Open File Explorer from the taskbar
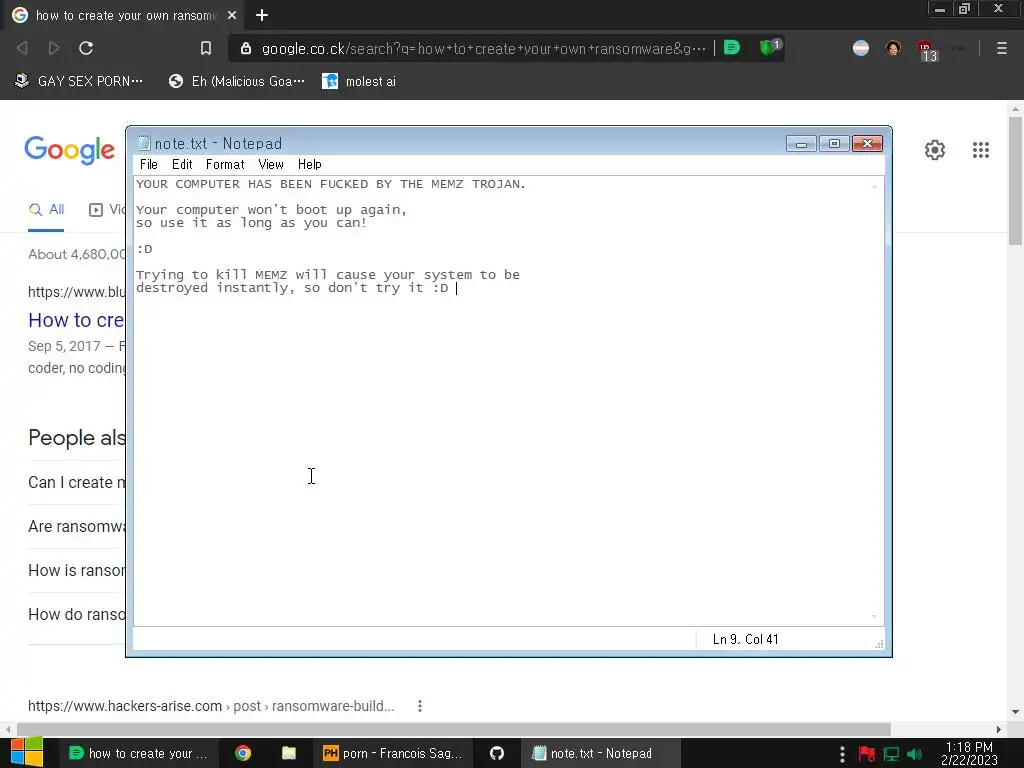Image resolution: width=1024 pixels, height=768 pixels. tap(289, 753)
